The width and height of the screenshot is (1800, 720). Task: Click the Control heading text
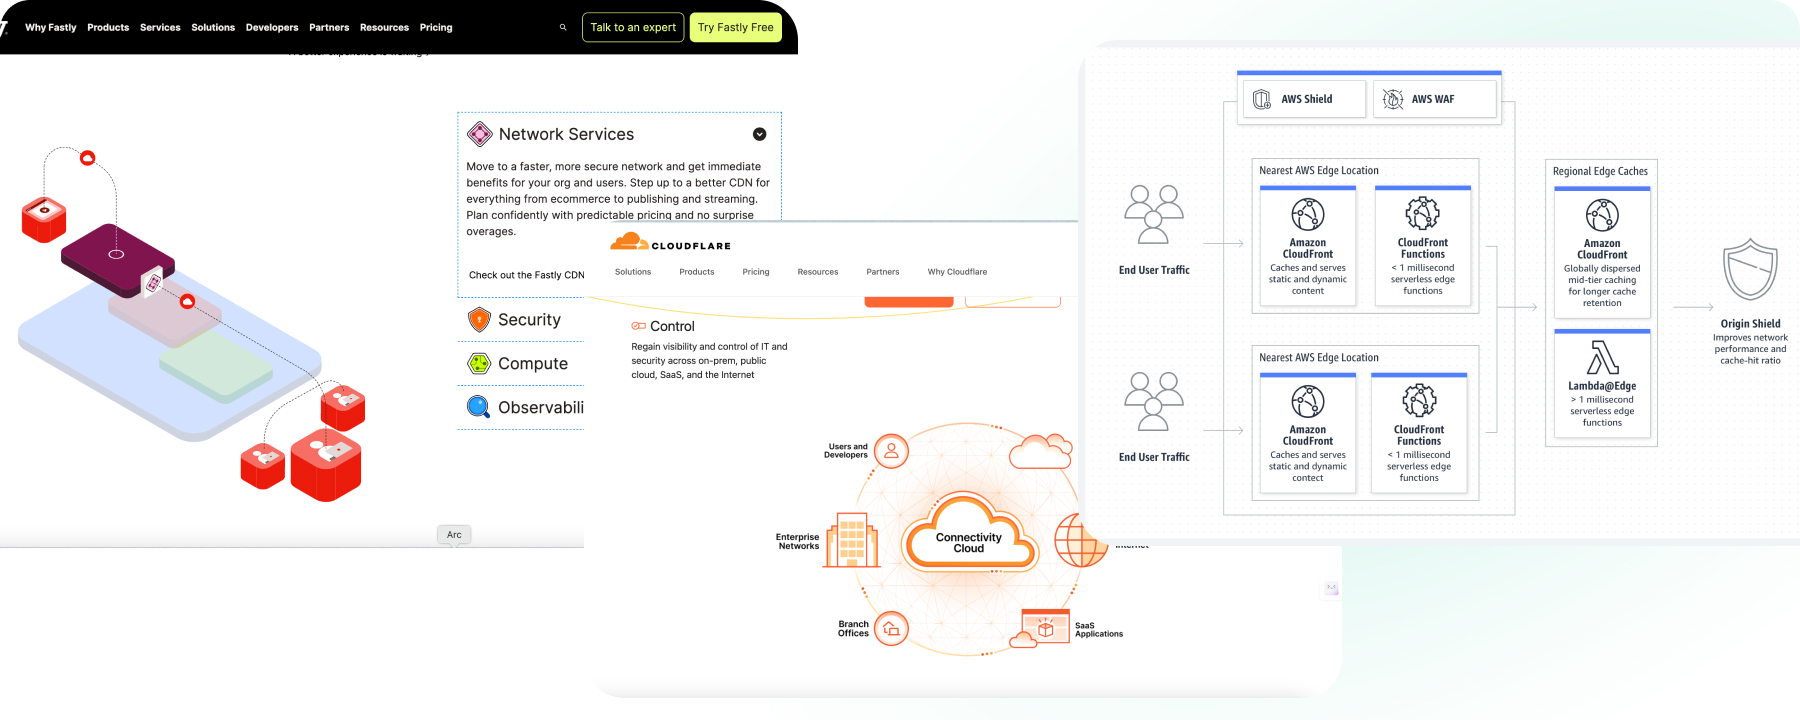(x=672, y=326)
